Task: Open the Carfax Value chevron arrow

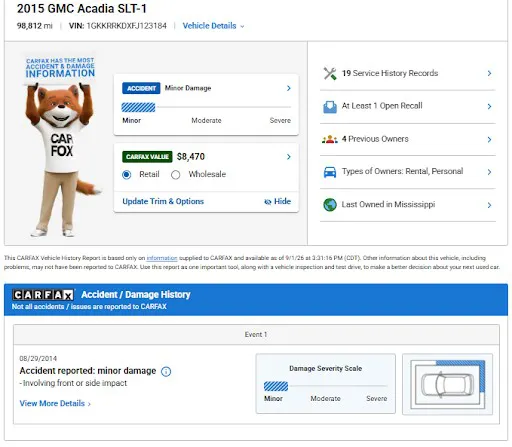Action: pyautogui.click(x=289, y=157)
